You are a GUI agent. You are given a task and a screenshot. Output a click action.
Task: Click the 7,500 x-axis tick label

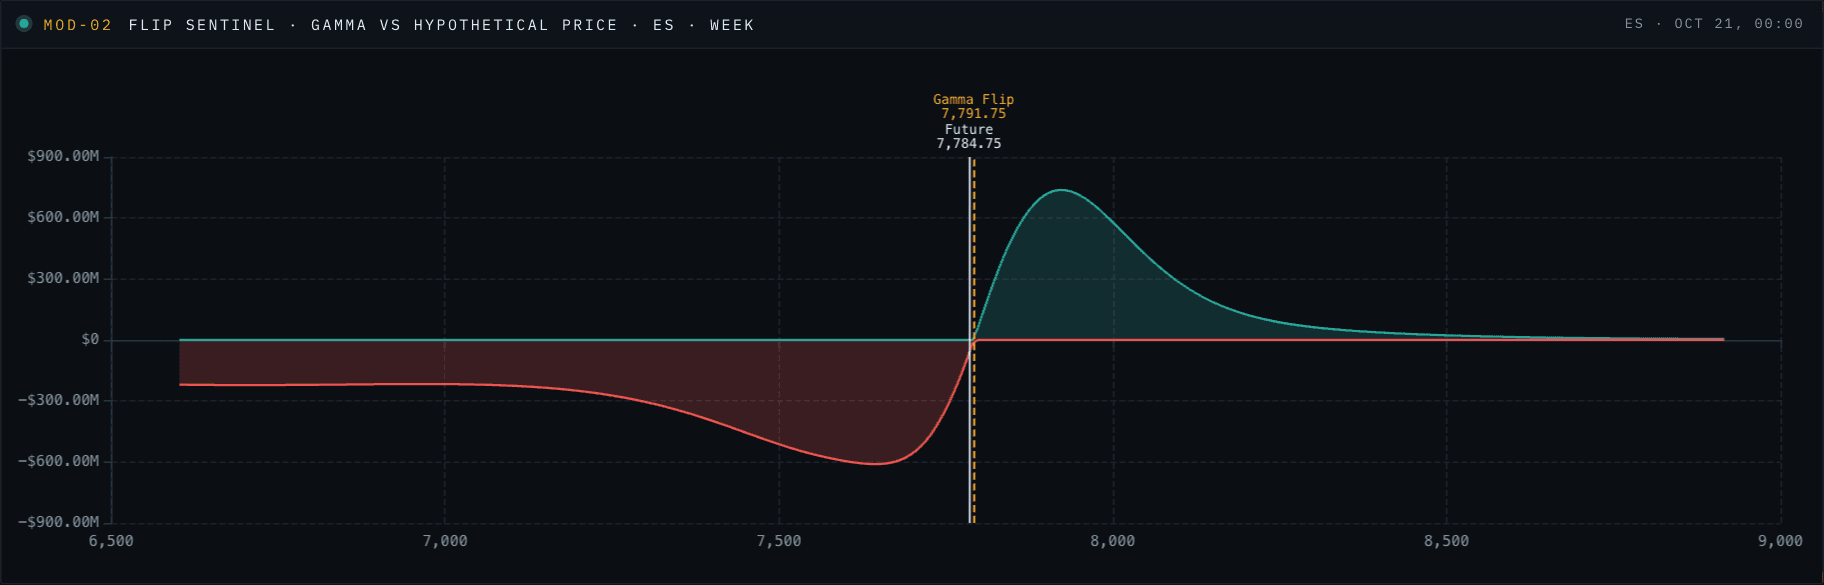click(x=779, y=541)
